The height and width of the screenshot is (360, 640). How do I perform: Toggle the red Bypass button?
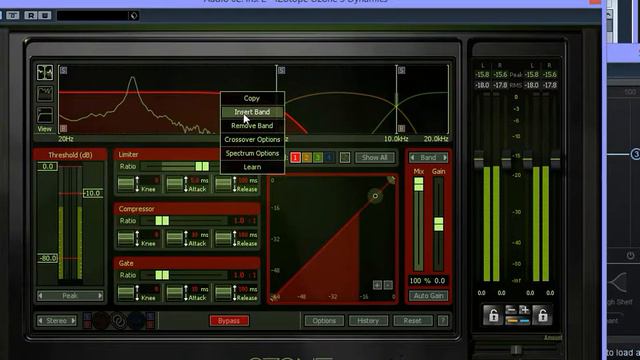click(229, 321)
